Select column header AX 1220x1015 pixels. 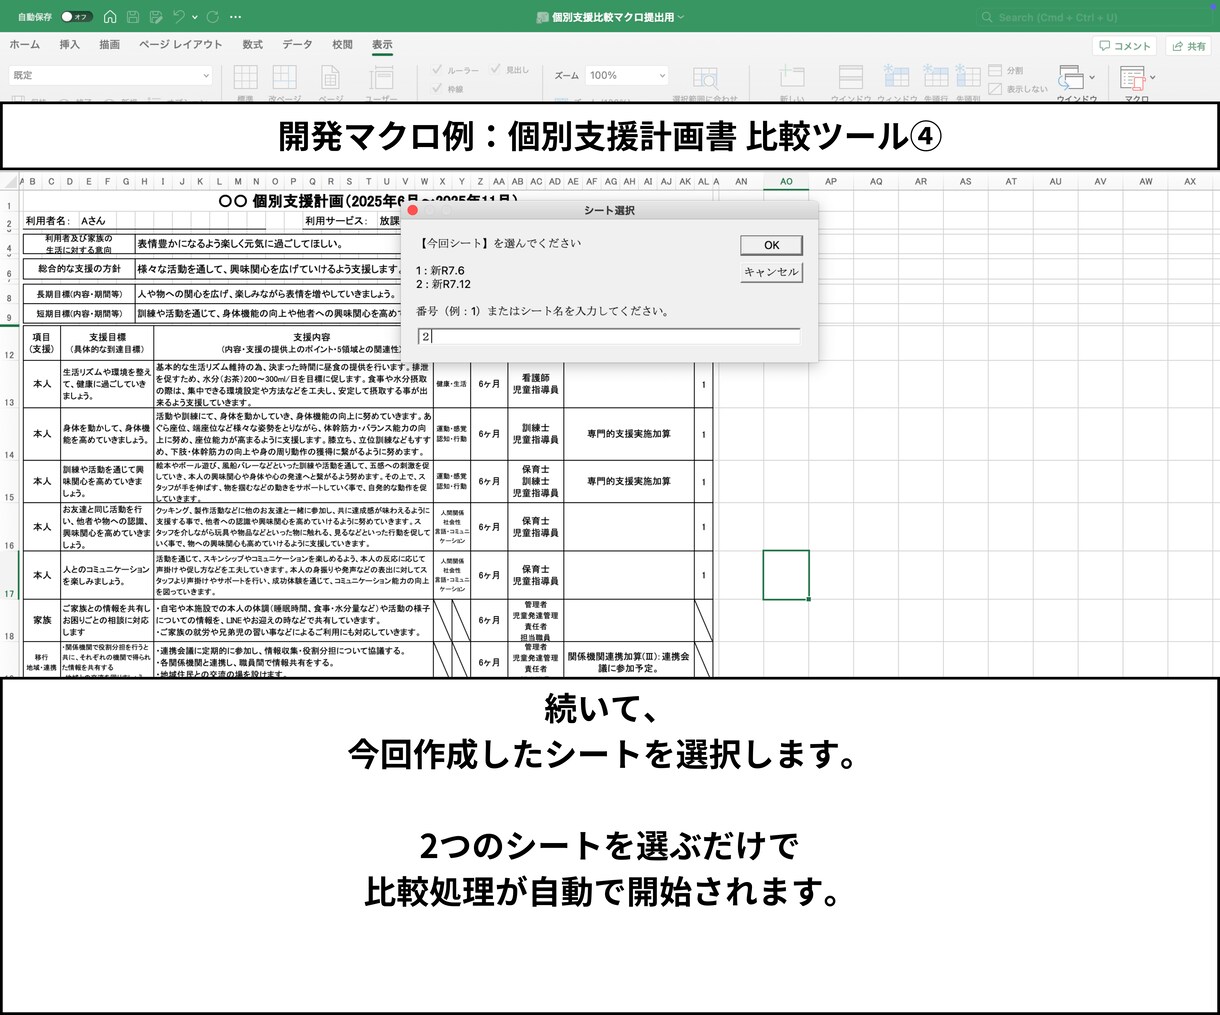tap(1190, 182)
